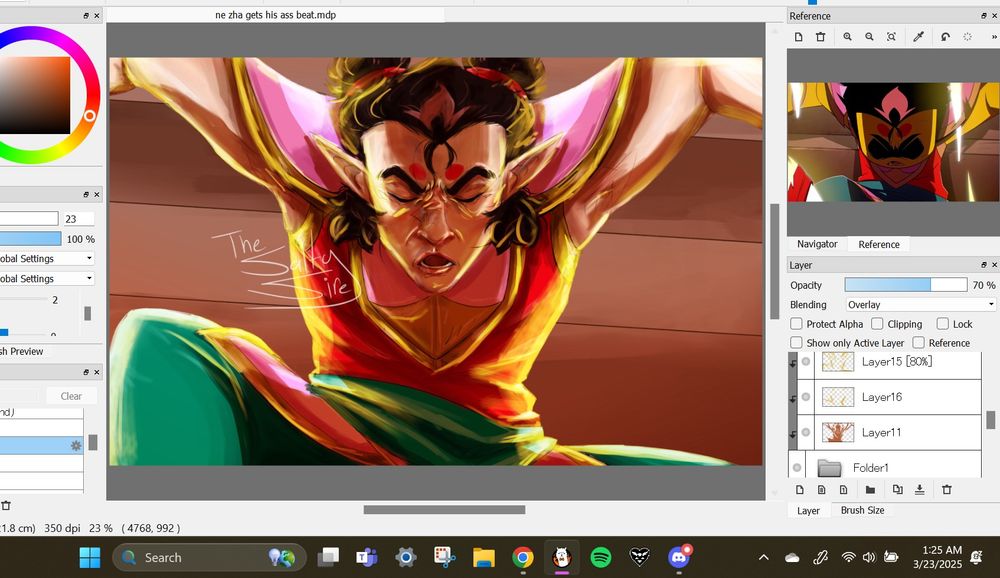
Task: Zoom out on the reference image
Action: coord(869,37)
